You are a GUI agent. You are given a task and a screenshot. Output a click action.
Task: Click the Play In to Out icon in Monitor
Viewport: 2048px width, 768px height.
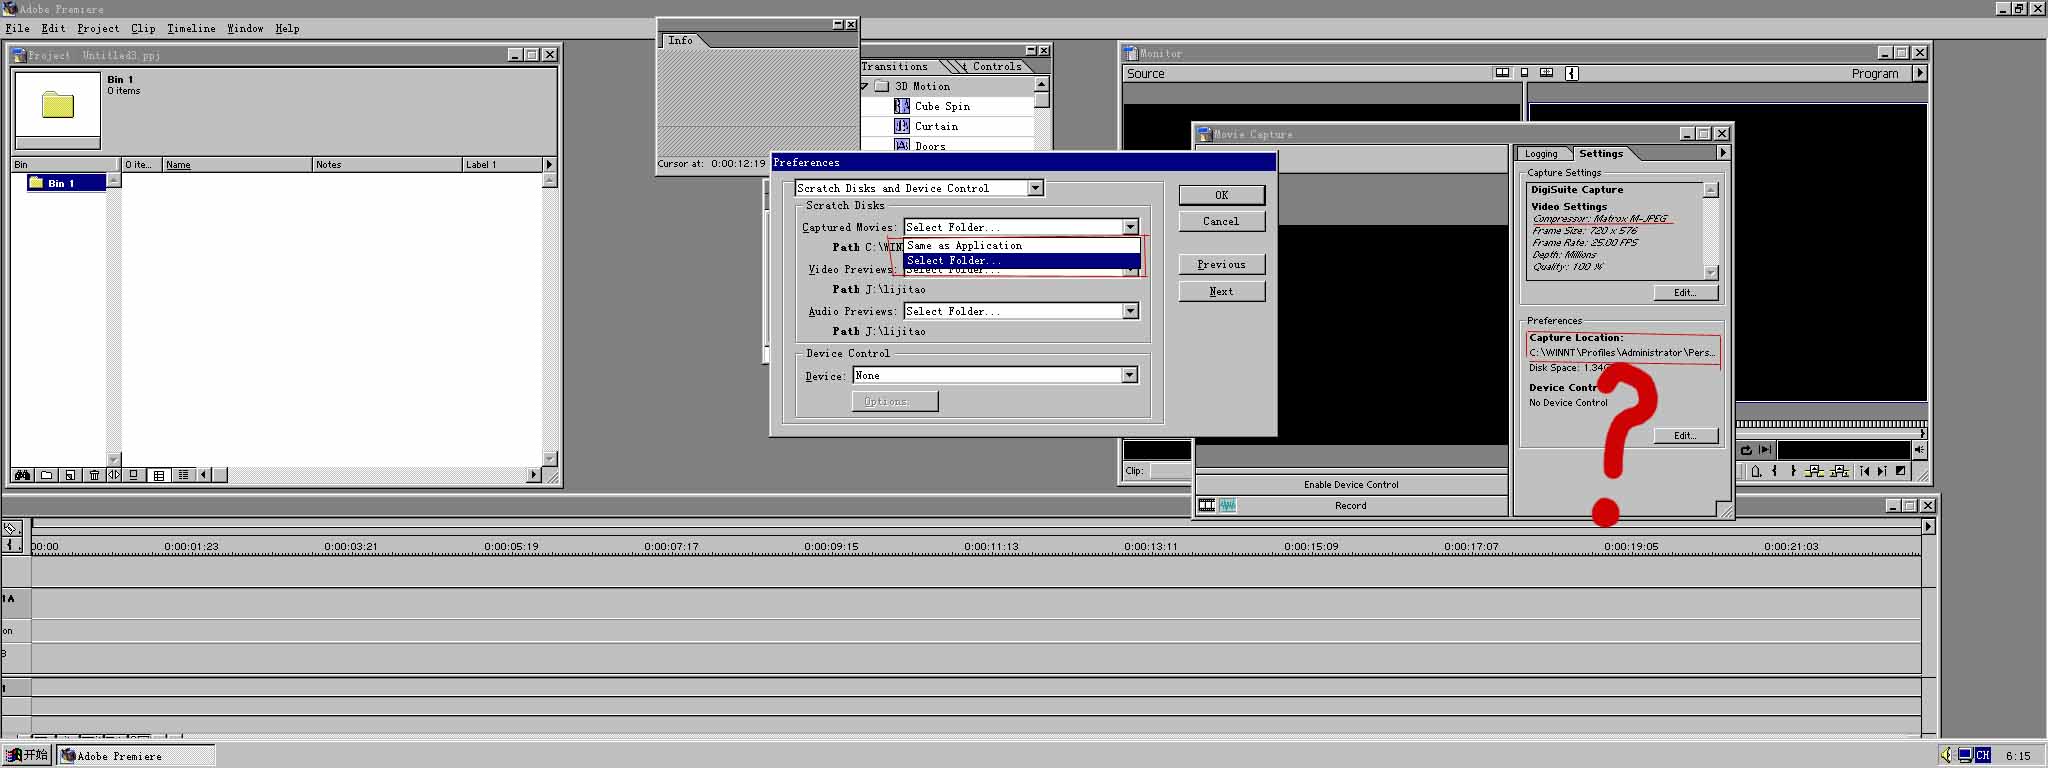point(1765,450)
